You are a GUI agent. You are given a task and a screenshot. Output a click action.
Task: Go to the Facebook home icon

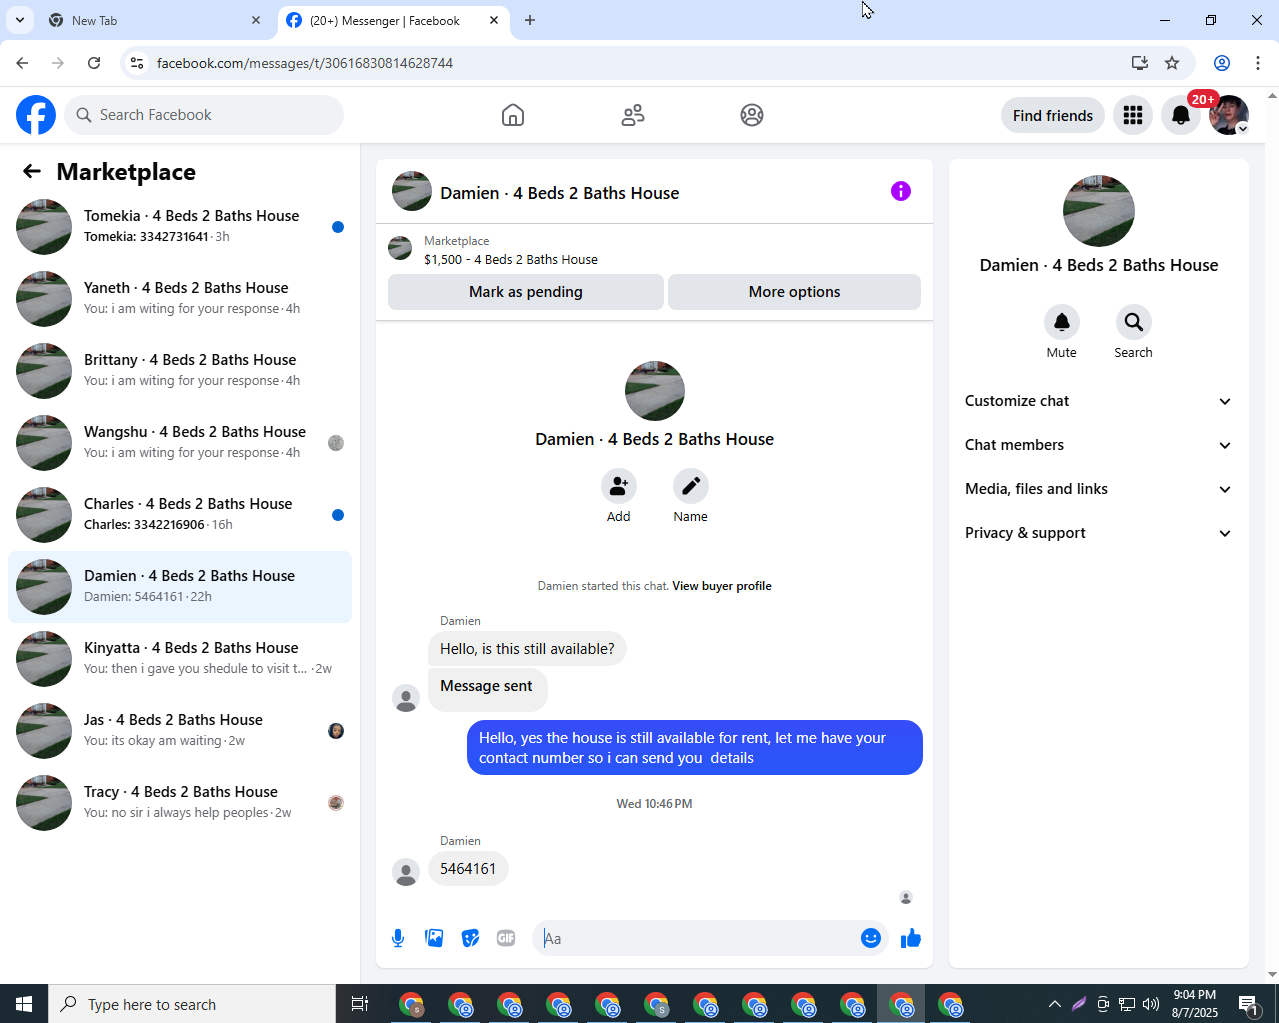(x=513, y=115)
